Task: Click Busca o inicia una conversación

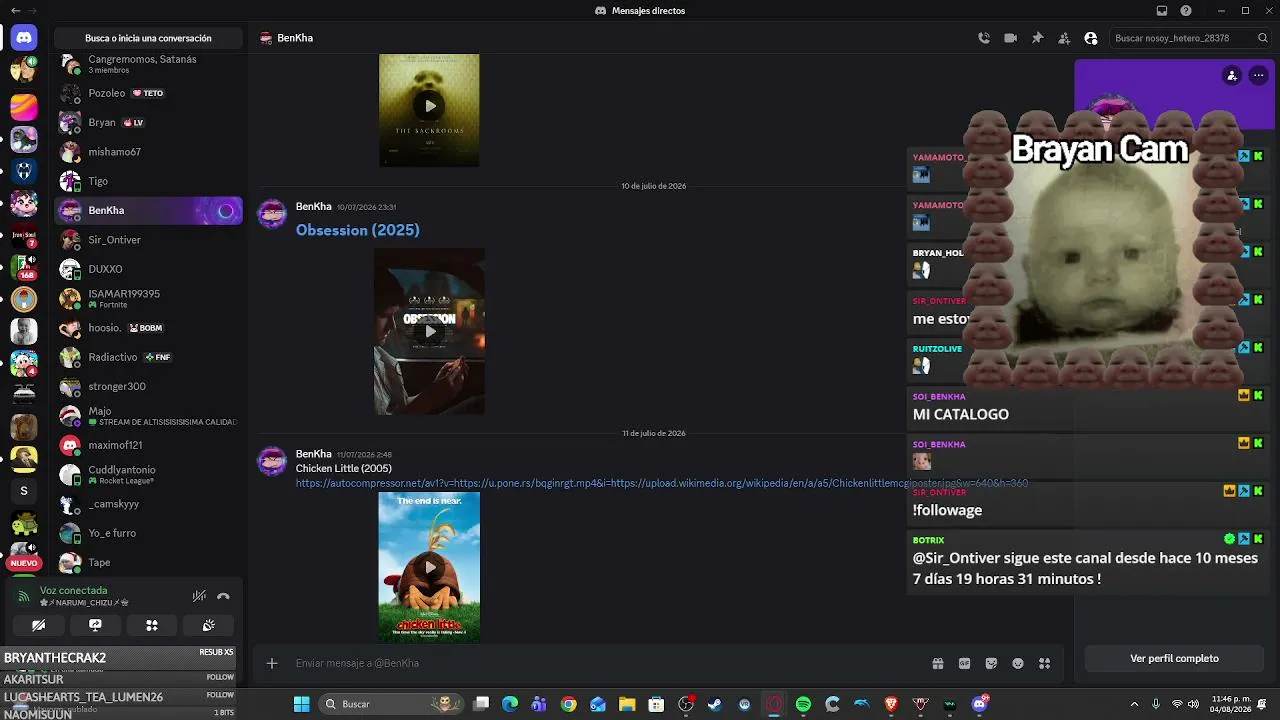Action: point(148,38)
